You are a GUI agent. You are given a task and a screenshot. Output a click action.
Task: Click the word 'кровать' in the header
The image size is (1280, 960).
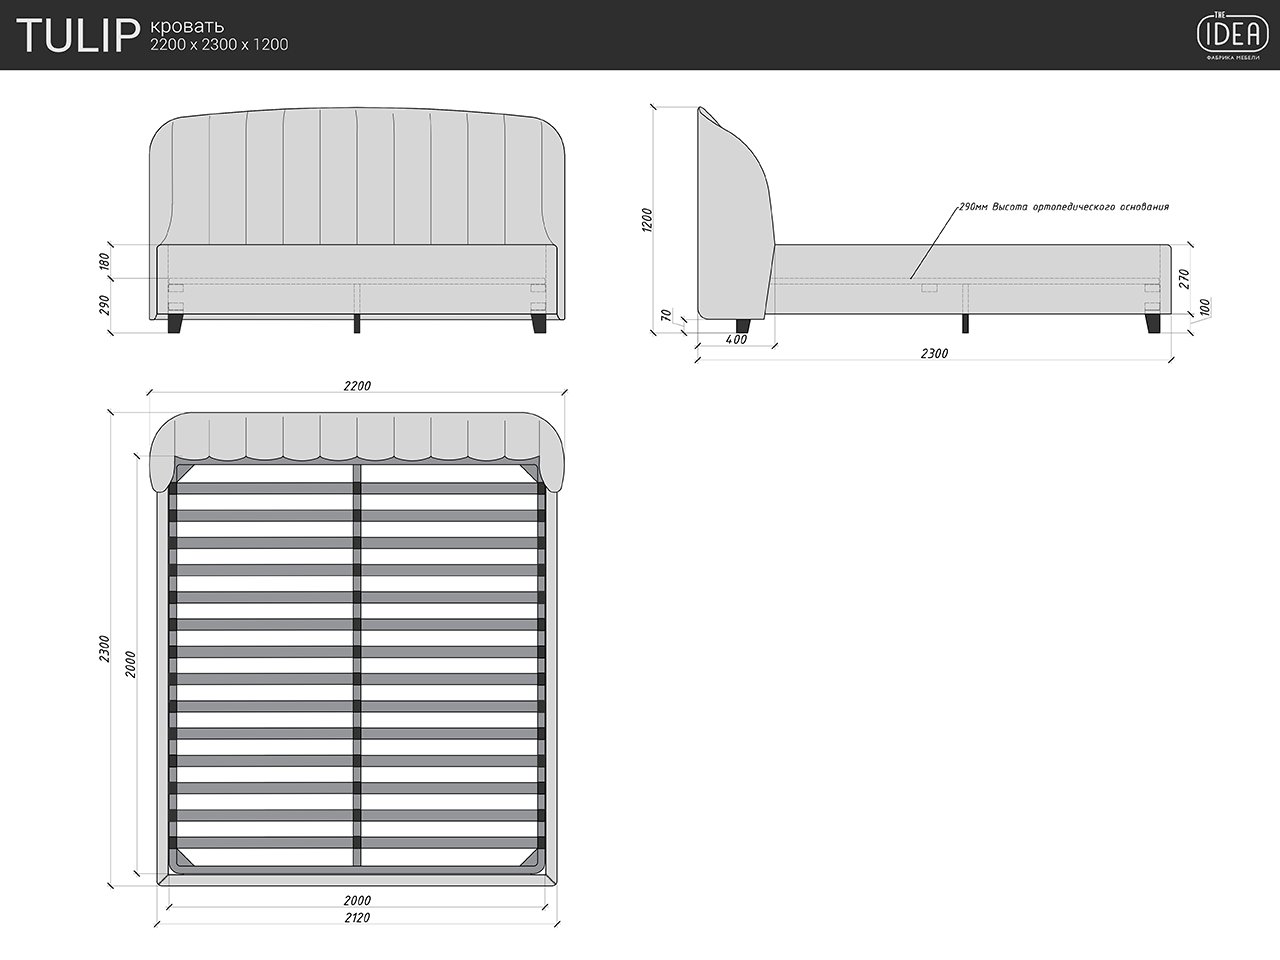click(186, 25)
